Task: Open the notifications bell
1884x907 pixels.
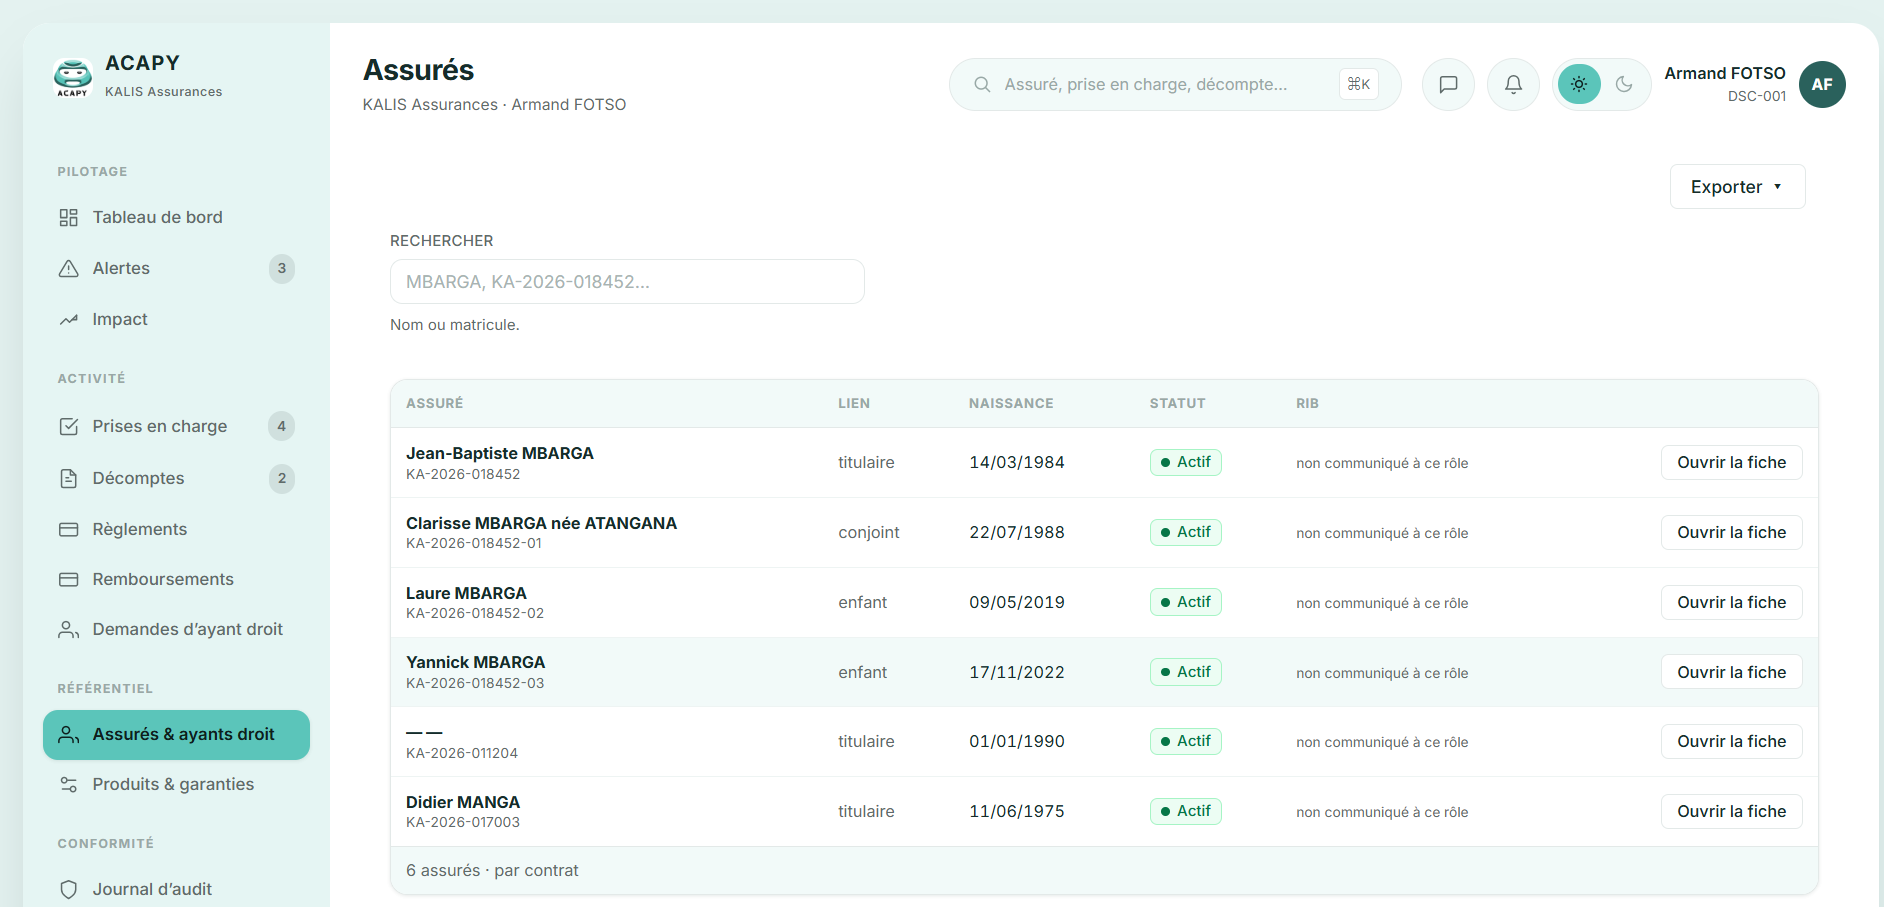Action: point(1513,85)
